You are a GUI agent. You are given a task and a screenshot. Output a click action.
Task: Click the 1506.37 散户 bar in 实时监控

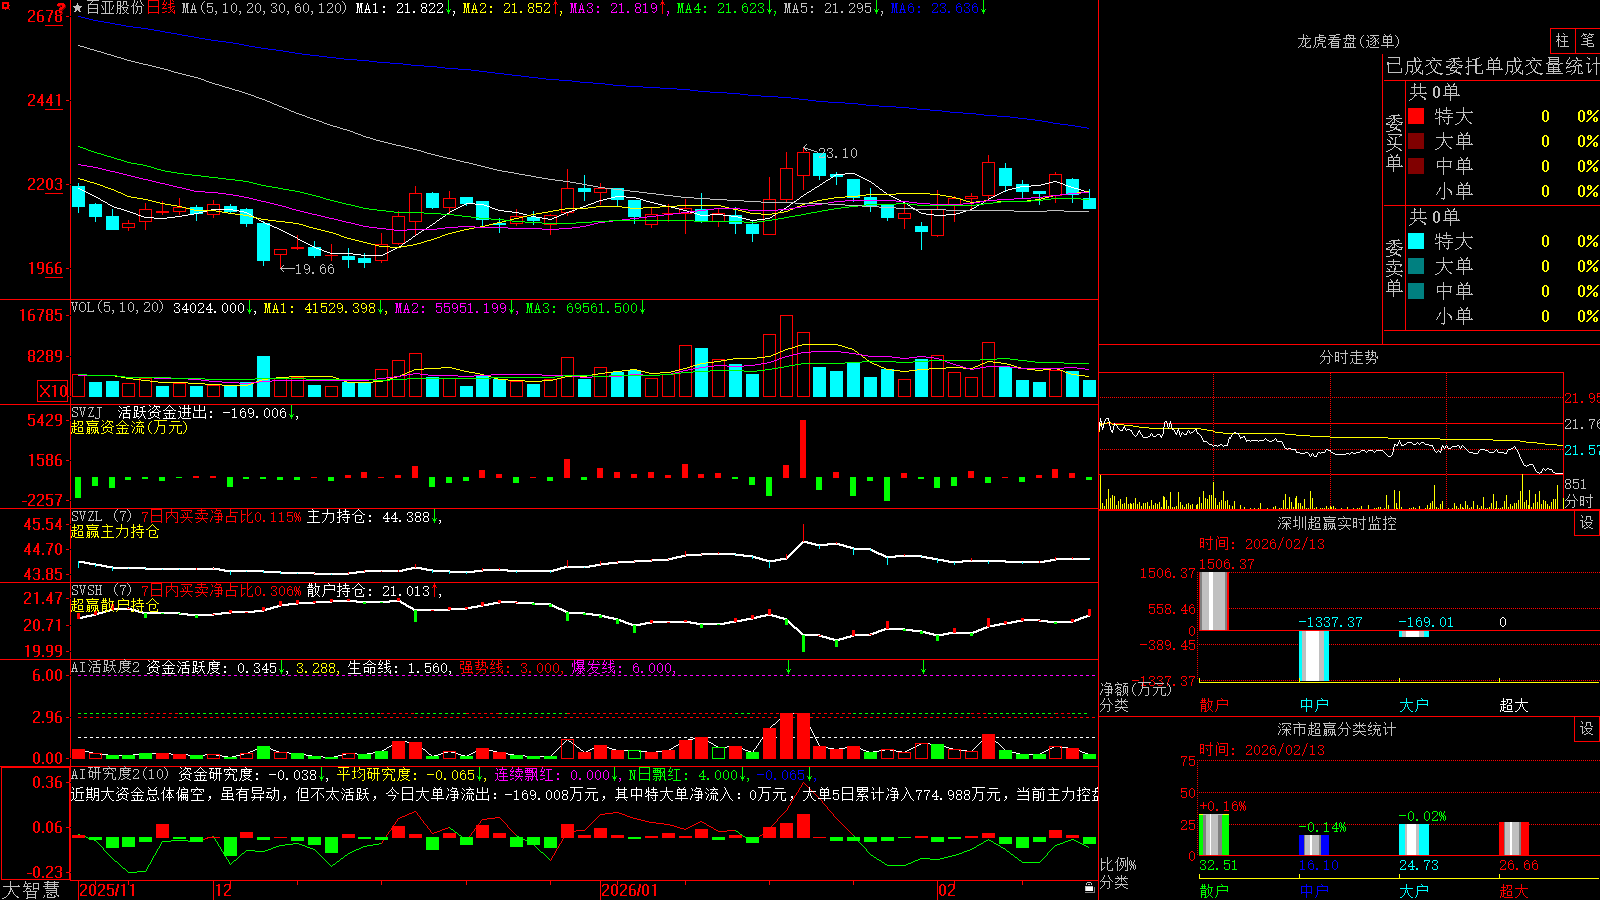[x=1214, y=601]
